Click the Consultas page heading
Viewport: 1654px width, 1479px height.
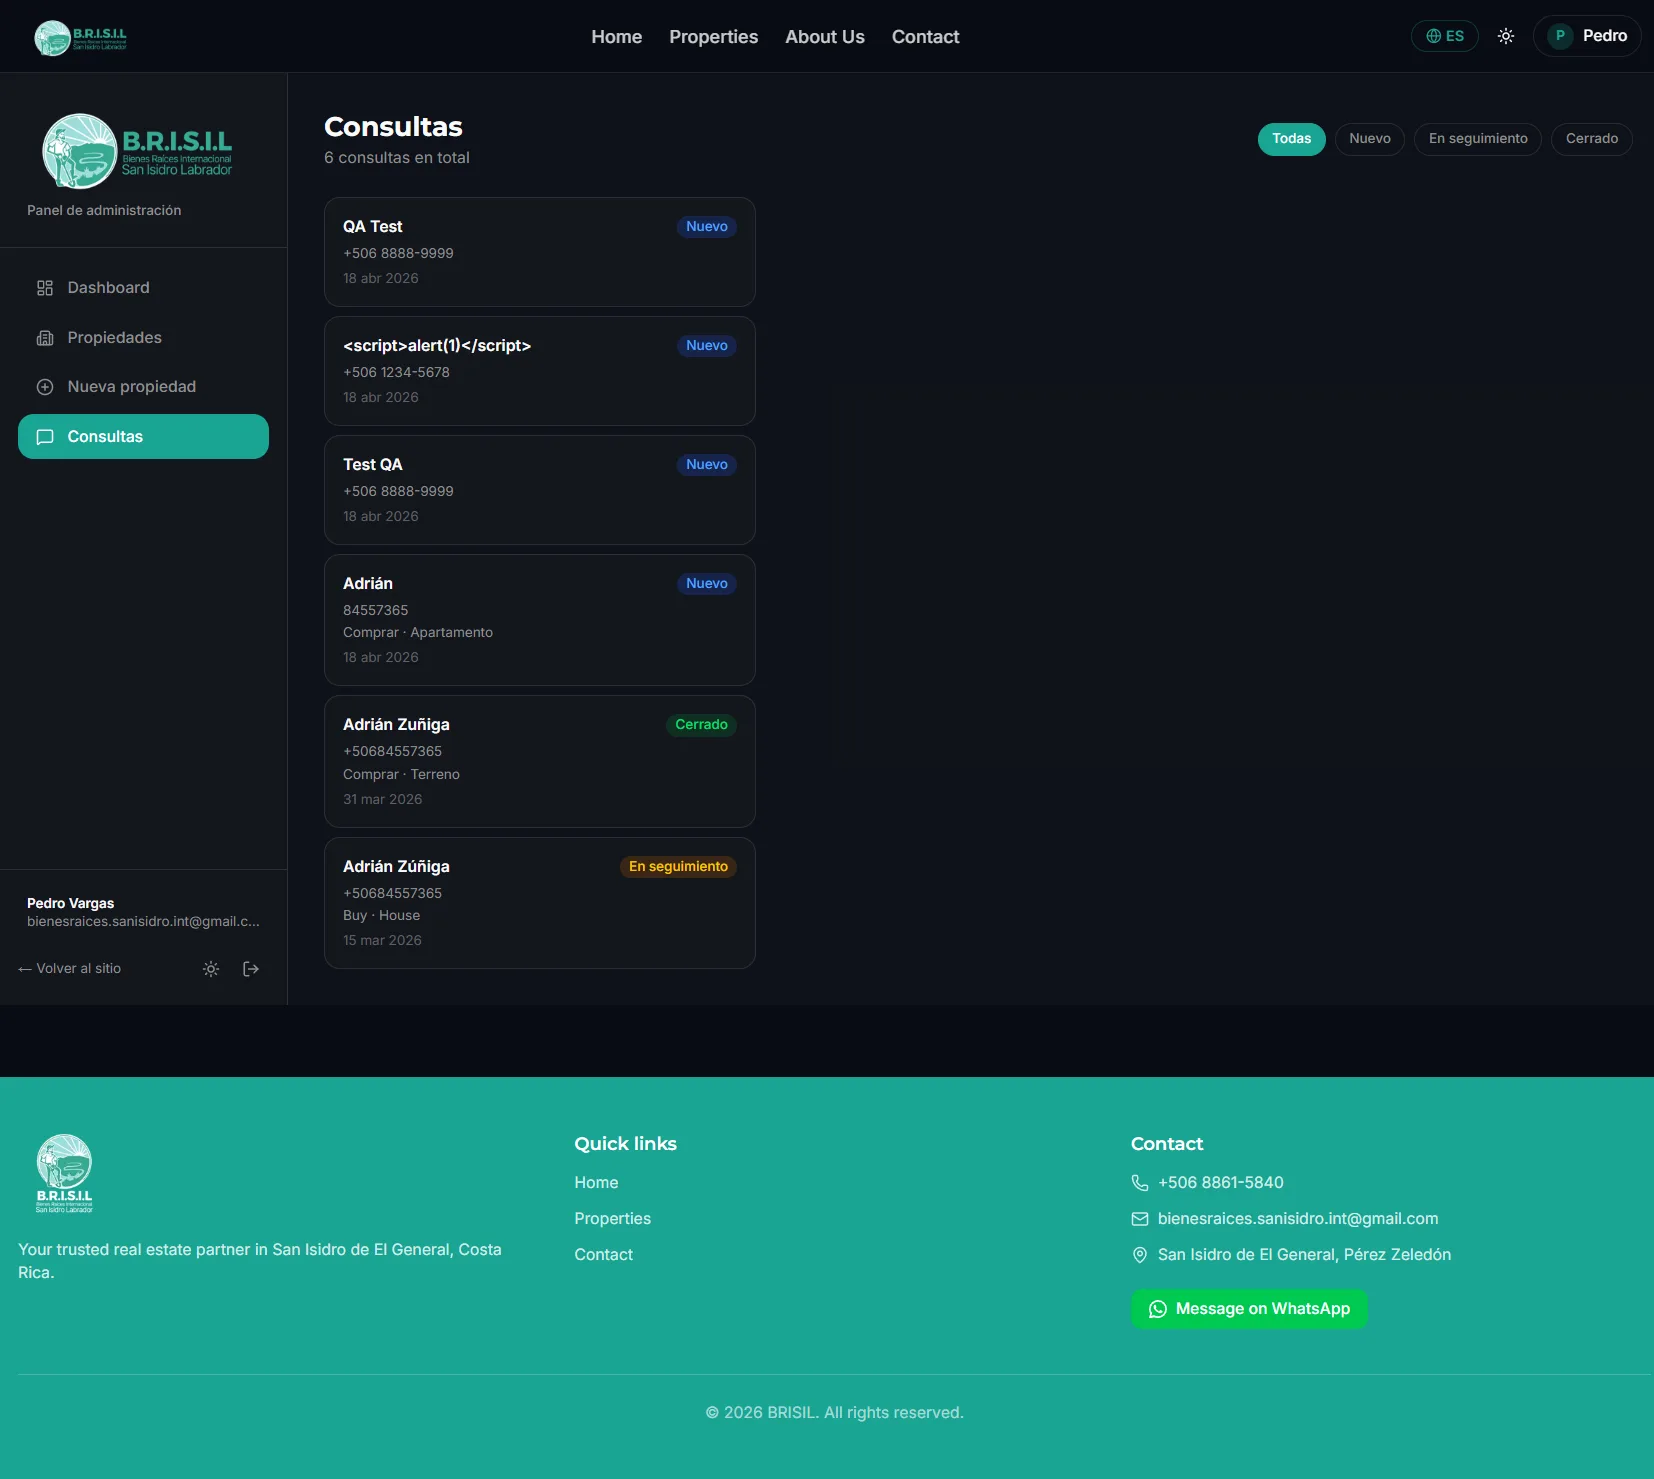point(393,127)
